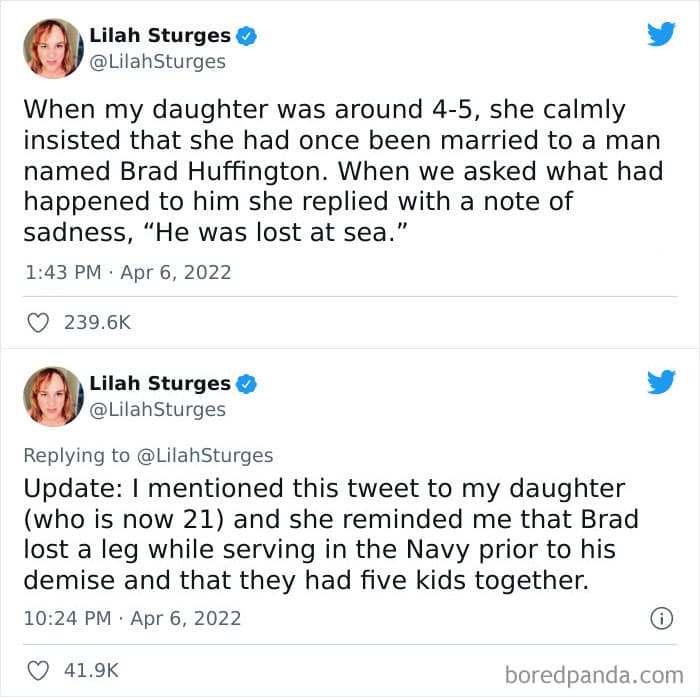Click @LilahSturges handle under first tweet name
Viewport: 700px width, 697px height.
click(158, 62)
